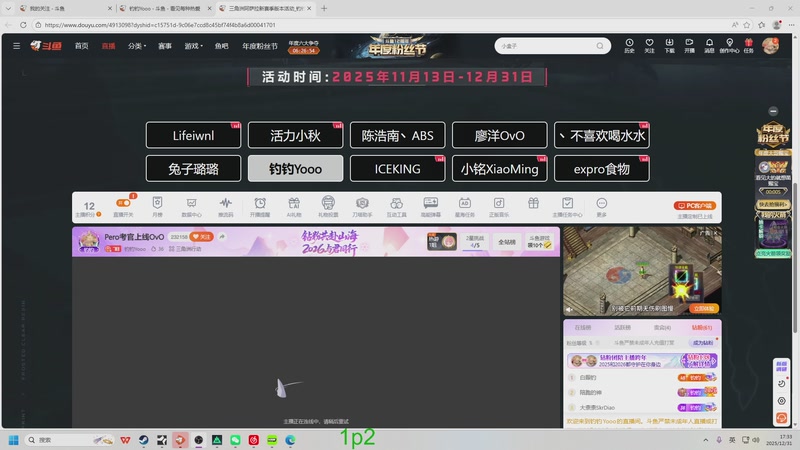Screen dimensions: 800x450
Task: Switch to the 活跃榜 tab
Action: [622, 328]
